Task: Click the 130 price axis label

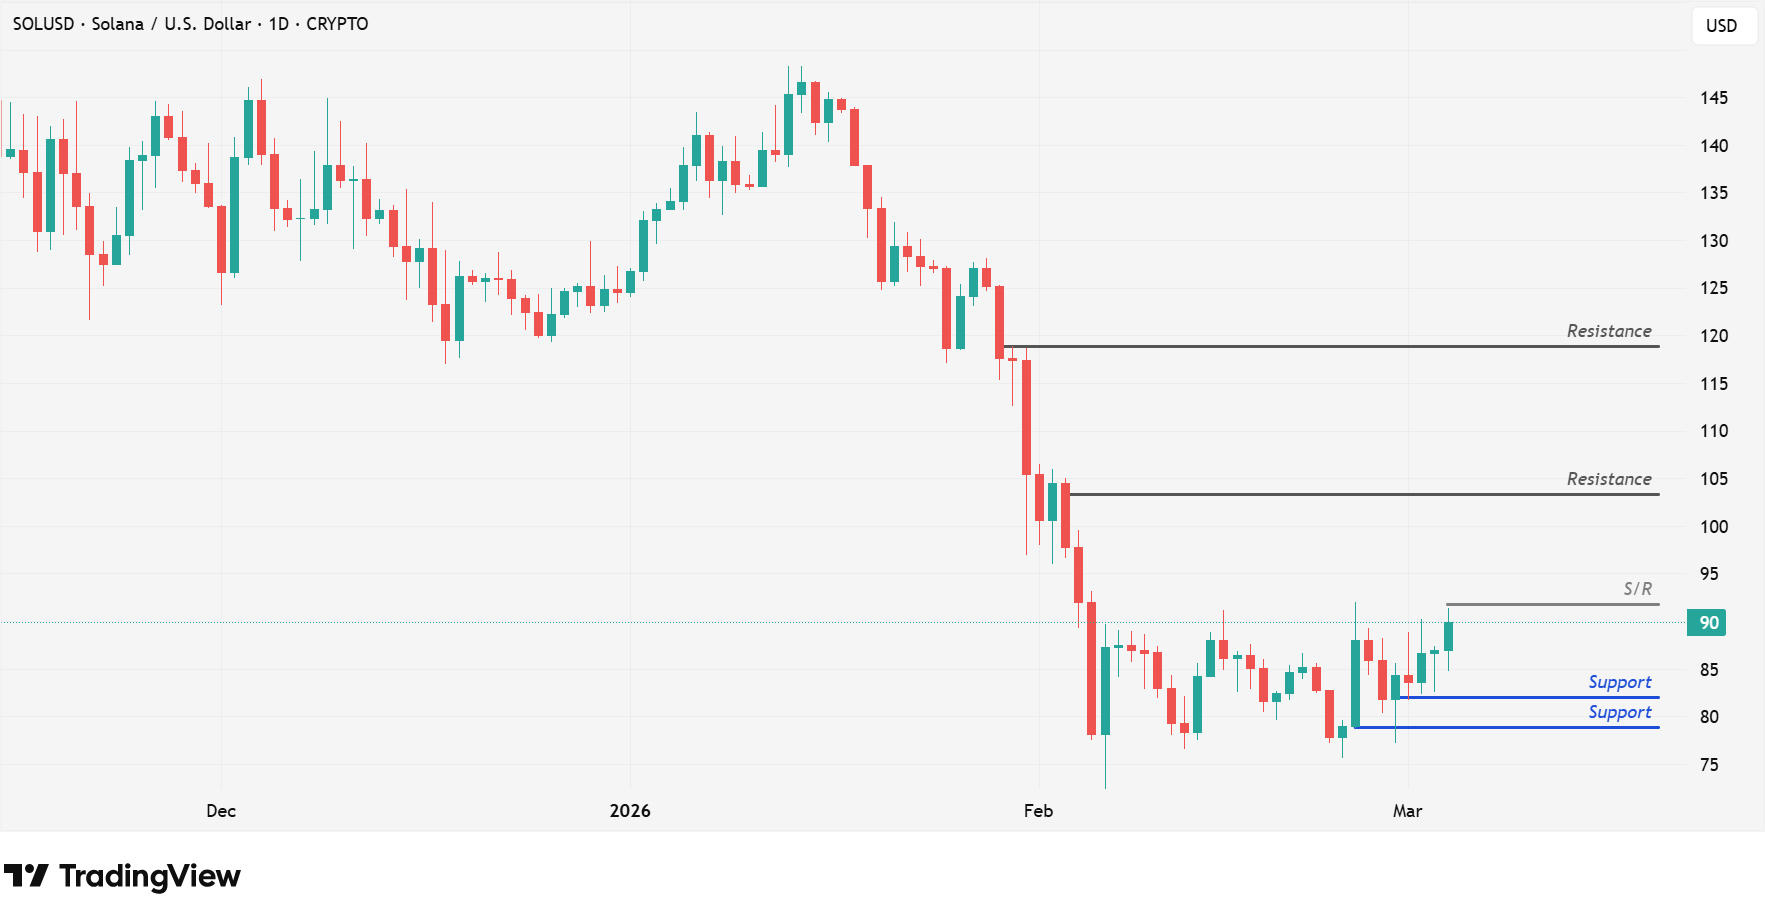Action: [1713, 241]
